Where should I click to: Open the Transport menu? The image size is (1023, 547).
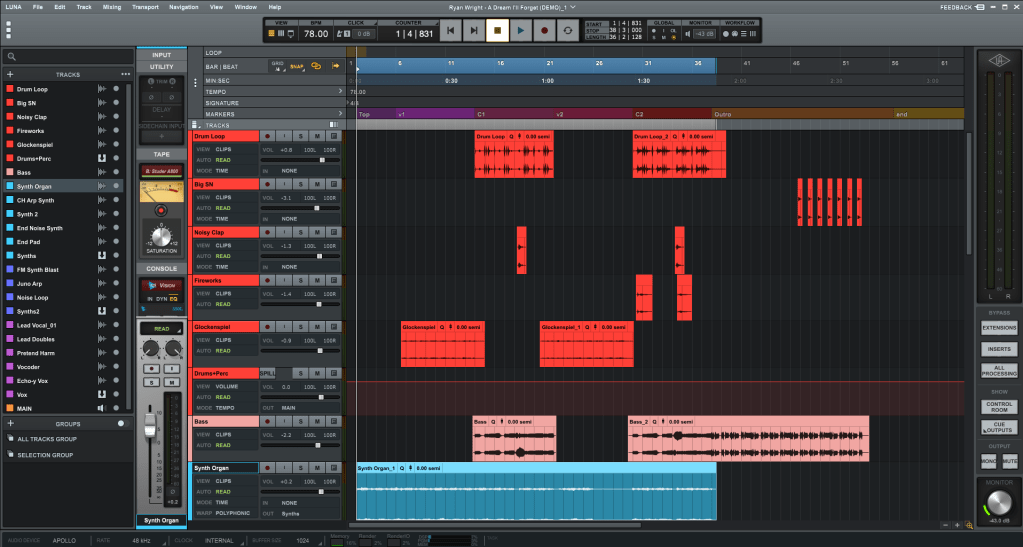(145, 7)
